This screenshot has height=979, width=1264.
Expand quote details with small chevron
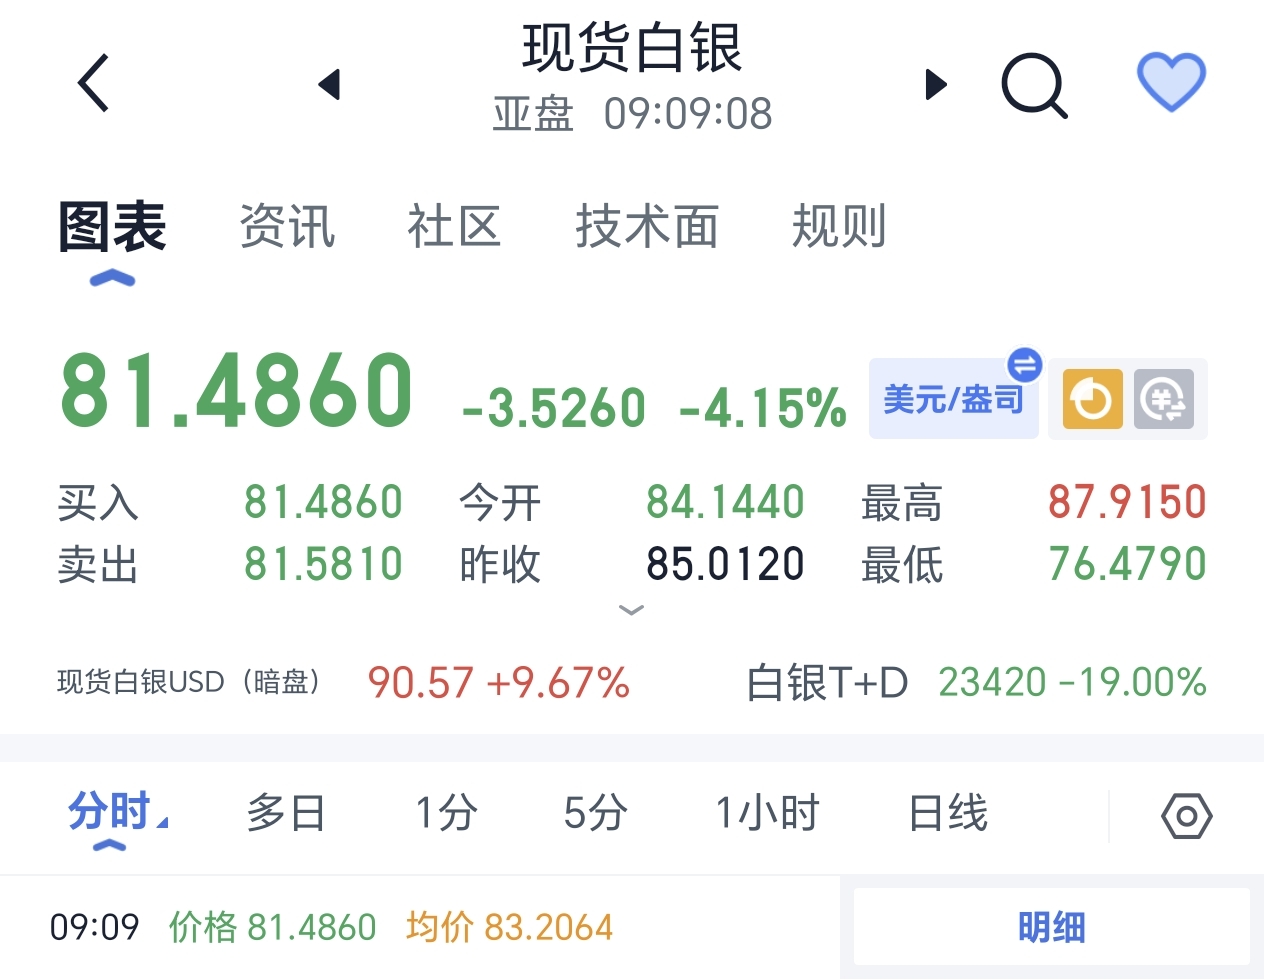pos(631,609)
